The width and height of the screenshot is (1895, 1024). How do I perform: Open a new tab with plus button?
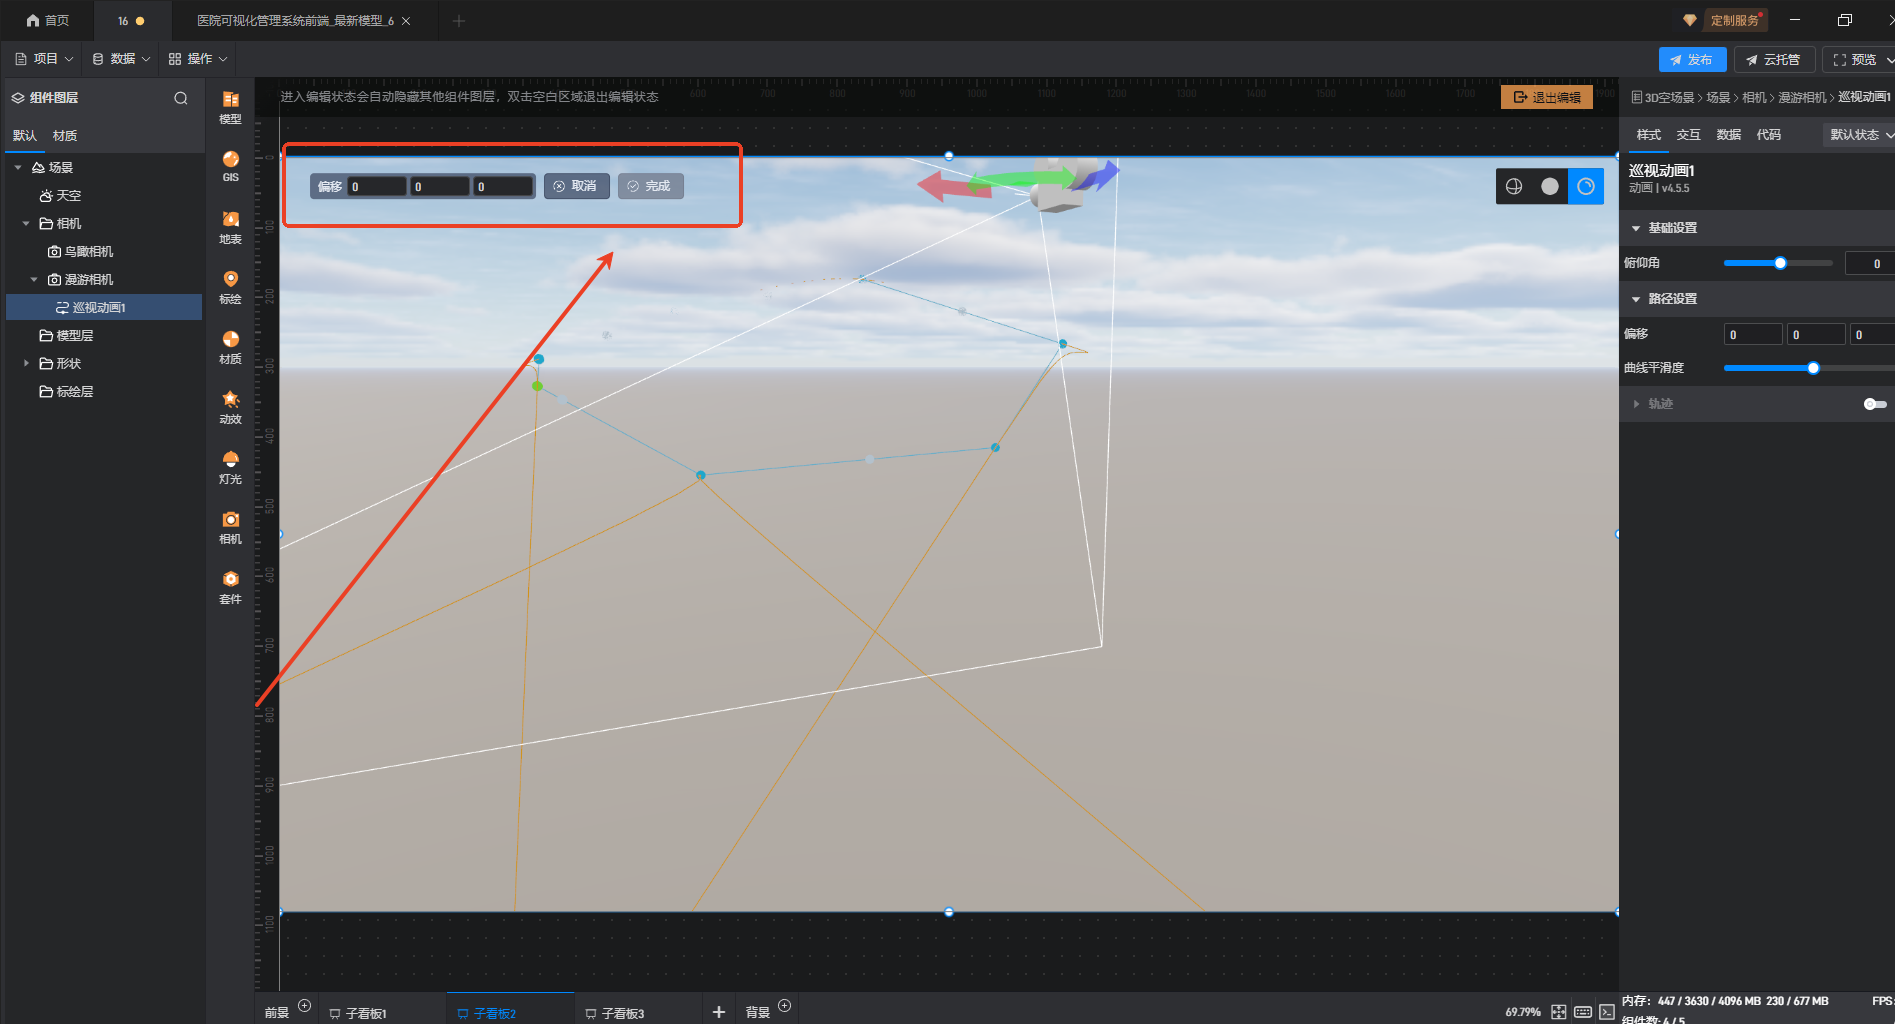(x=459, y=20)
